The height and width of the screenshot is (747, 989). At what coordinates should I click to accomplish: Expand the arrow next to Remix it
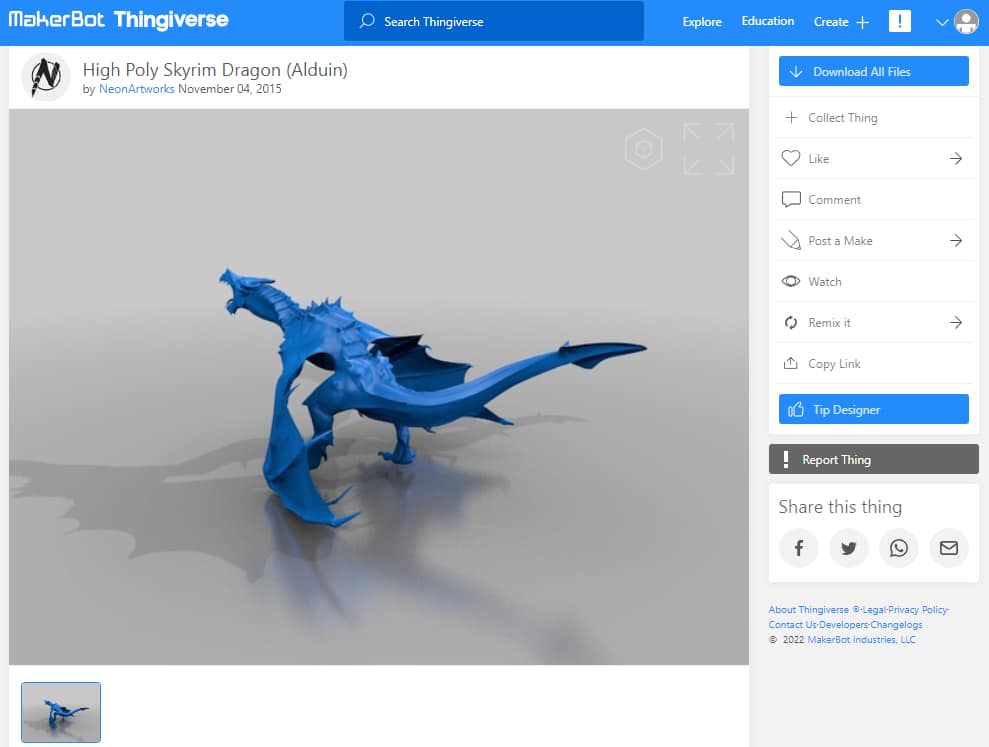[x=956, y=322]
